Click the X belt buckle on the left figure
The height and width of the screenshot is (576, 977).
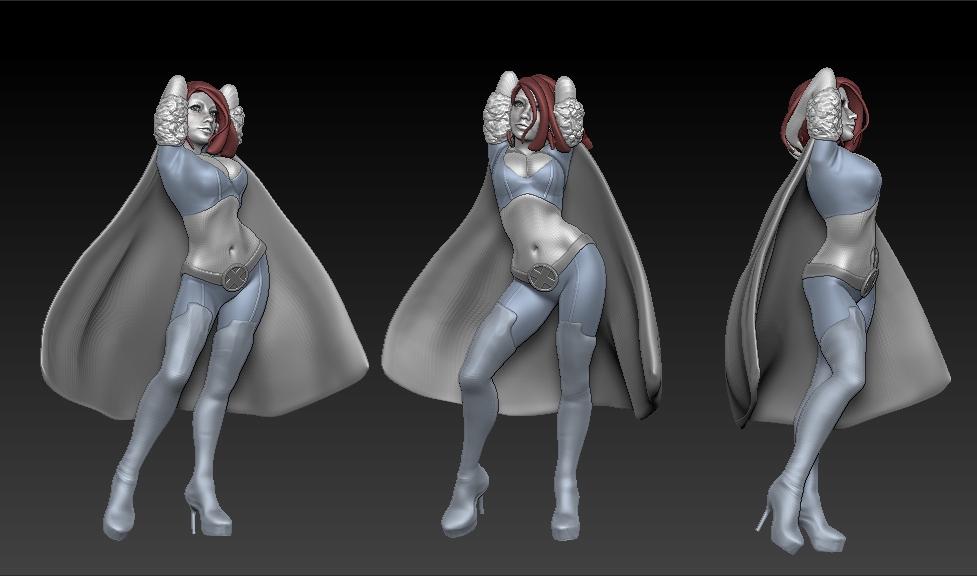click(x=236, y=277)
